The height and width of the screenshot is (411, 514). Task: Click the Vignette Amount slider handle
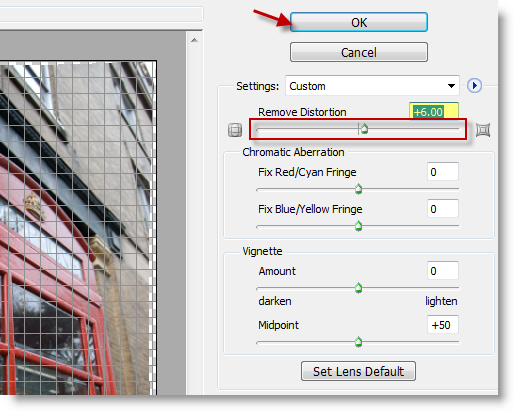click(x=358, y=288)
